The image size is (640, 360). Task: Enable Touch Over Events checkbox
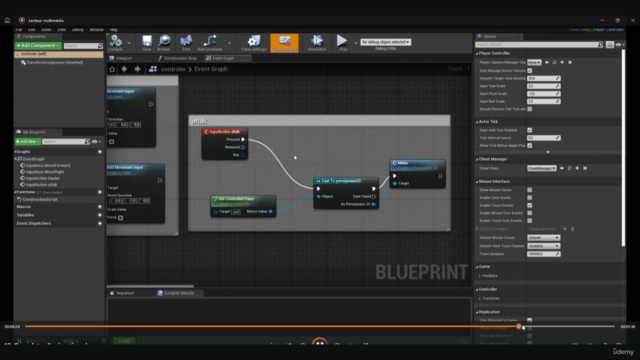[x=530, y=221]
